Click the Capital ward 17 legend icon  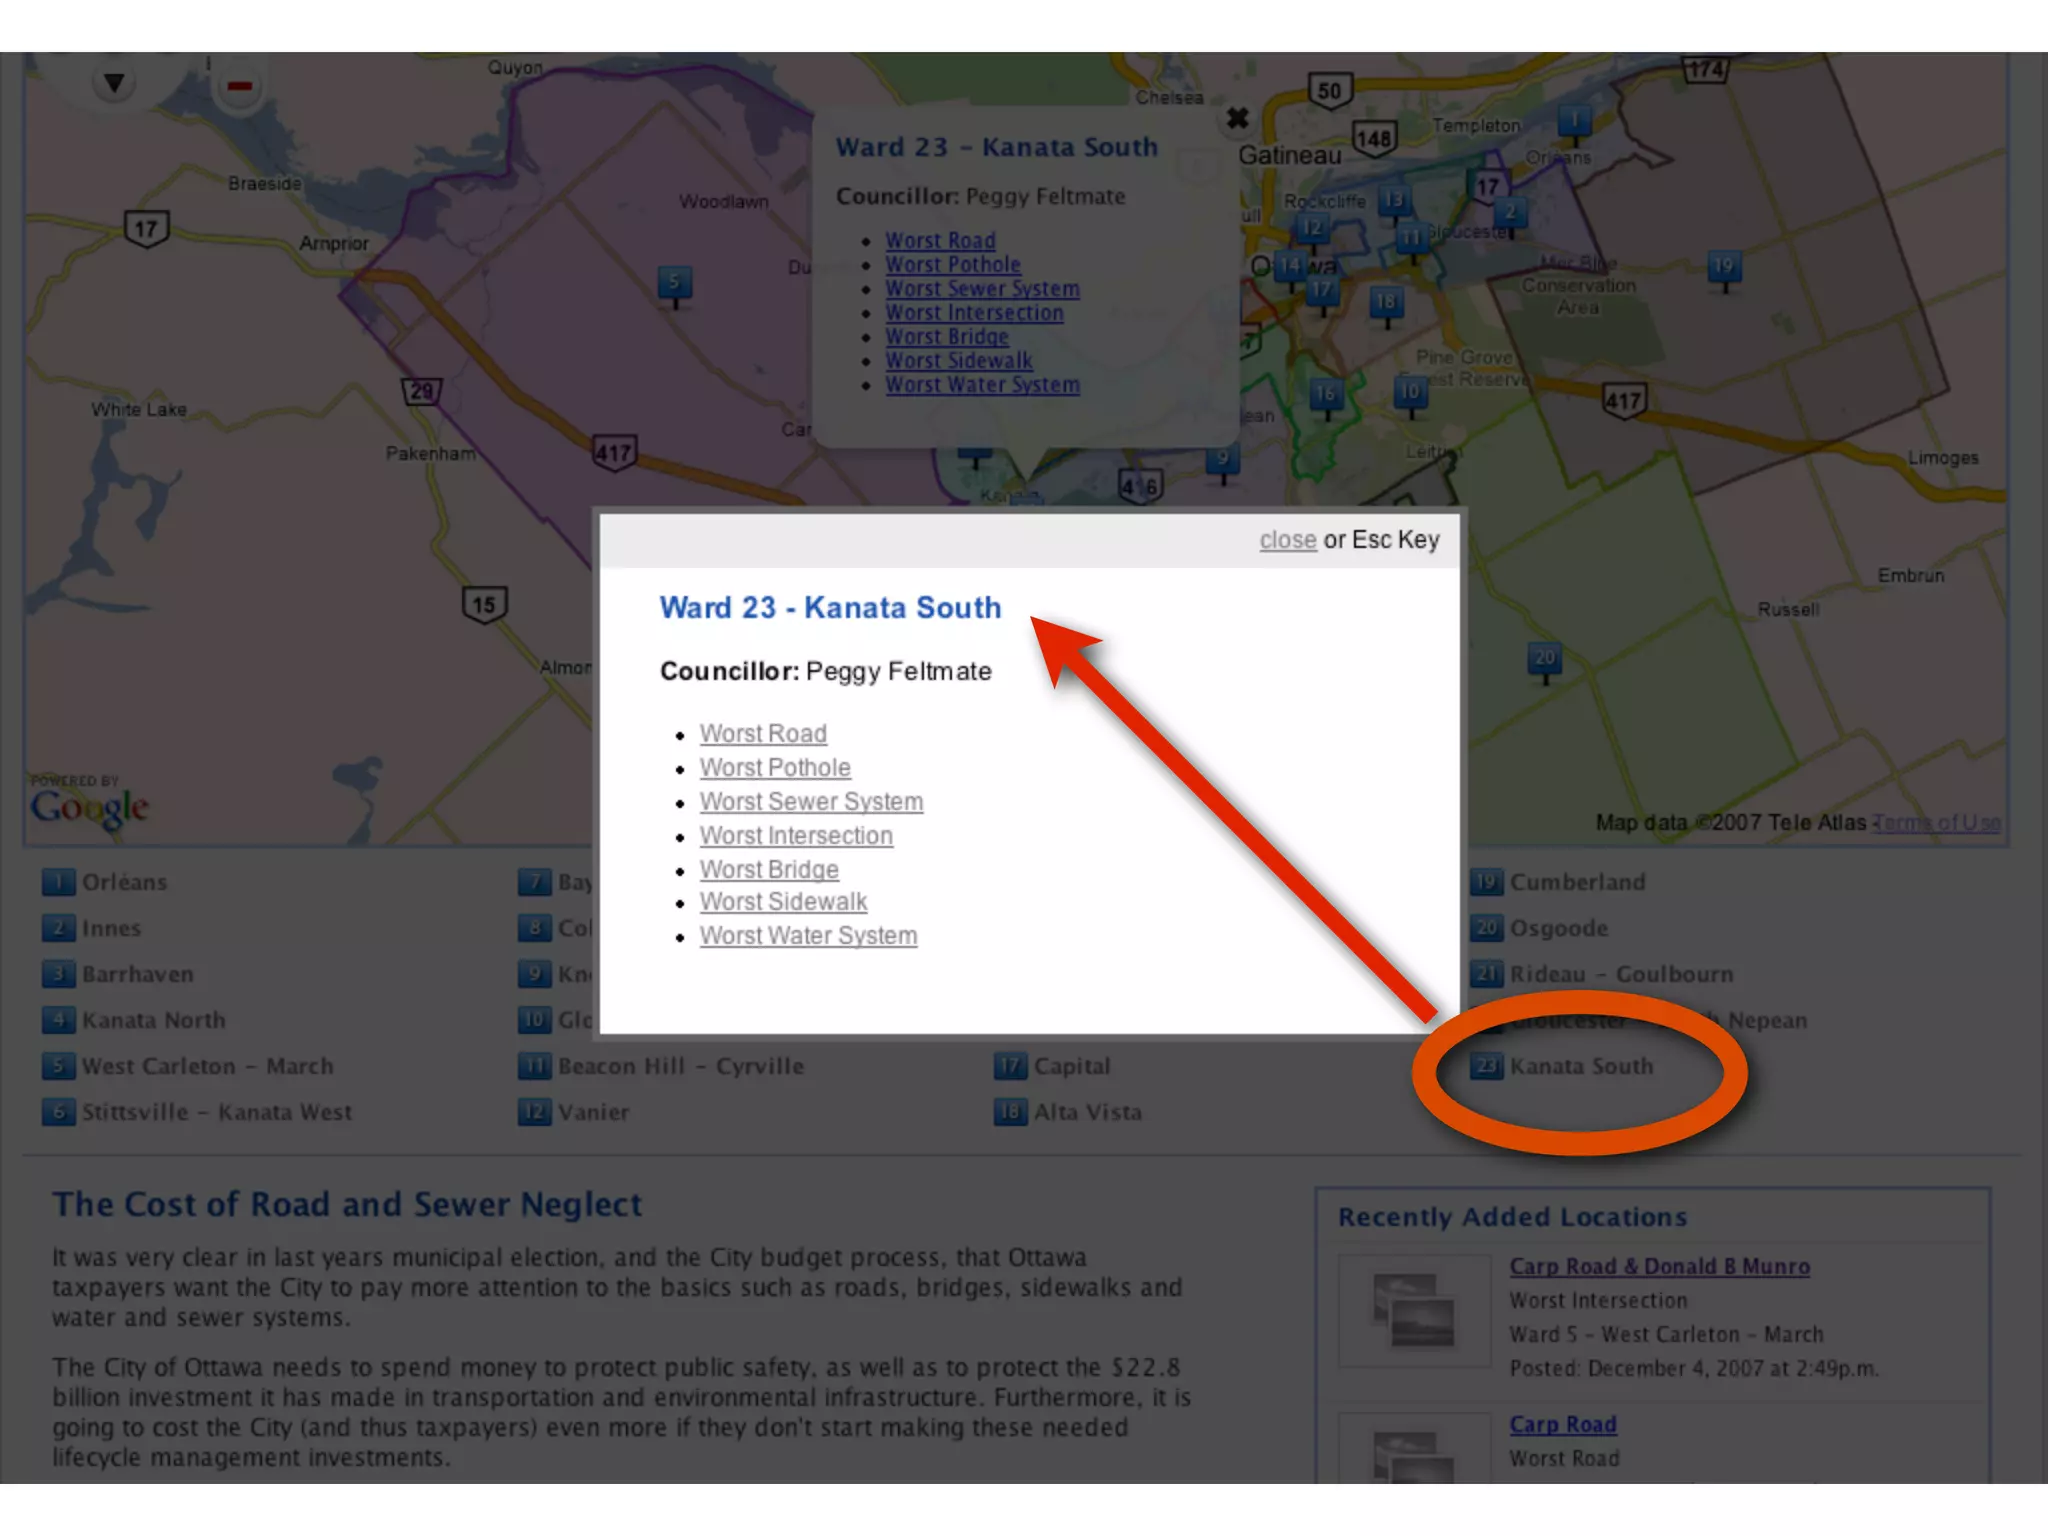tap(1010, 1066)
